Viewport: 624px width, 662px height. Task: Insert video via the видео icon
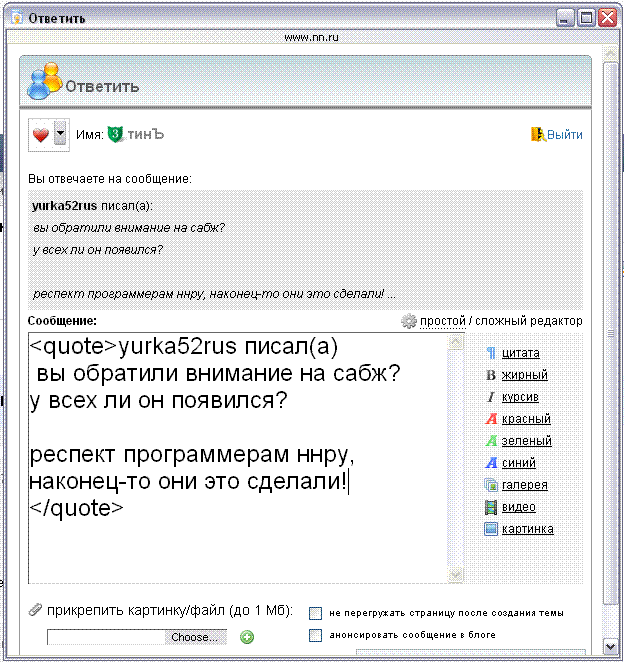(x=490, y=507)
